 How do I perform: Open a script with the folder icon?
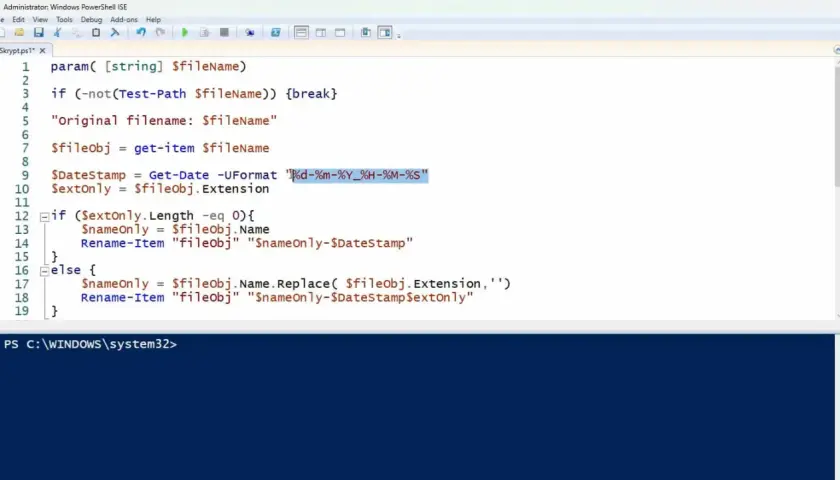tap(19, 33)
